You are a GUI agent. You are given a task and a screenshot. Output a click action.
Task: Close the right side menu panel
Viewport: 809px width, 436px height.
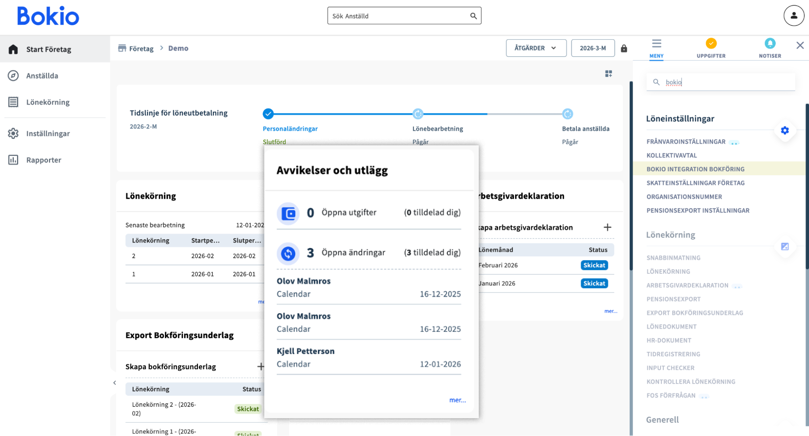(800, 45)
